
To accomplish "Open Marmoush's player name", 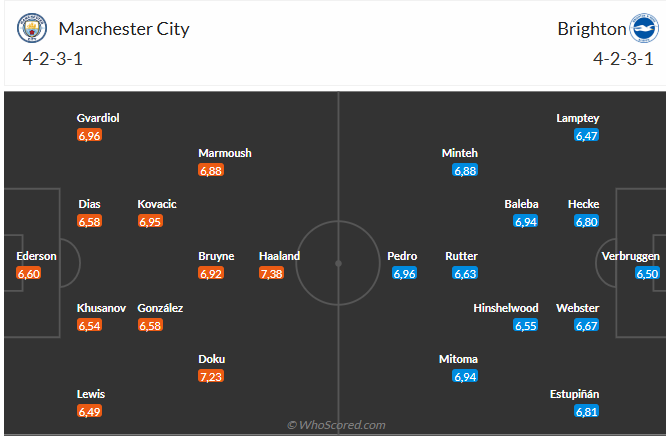I will [x=225, y=153].
